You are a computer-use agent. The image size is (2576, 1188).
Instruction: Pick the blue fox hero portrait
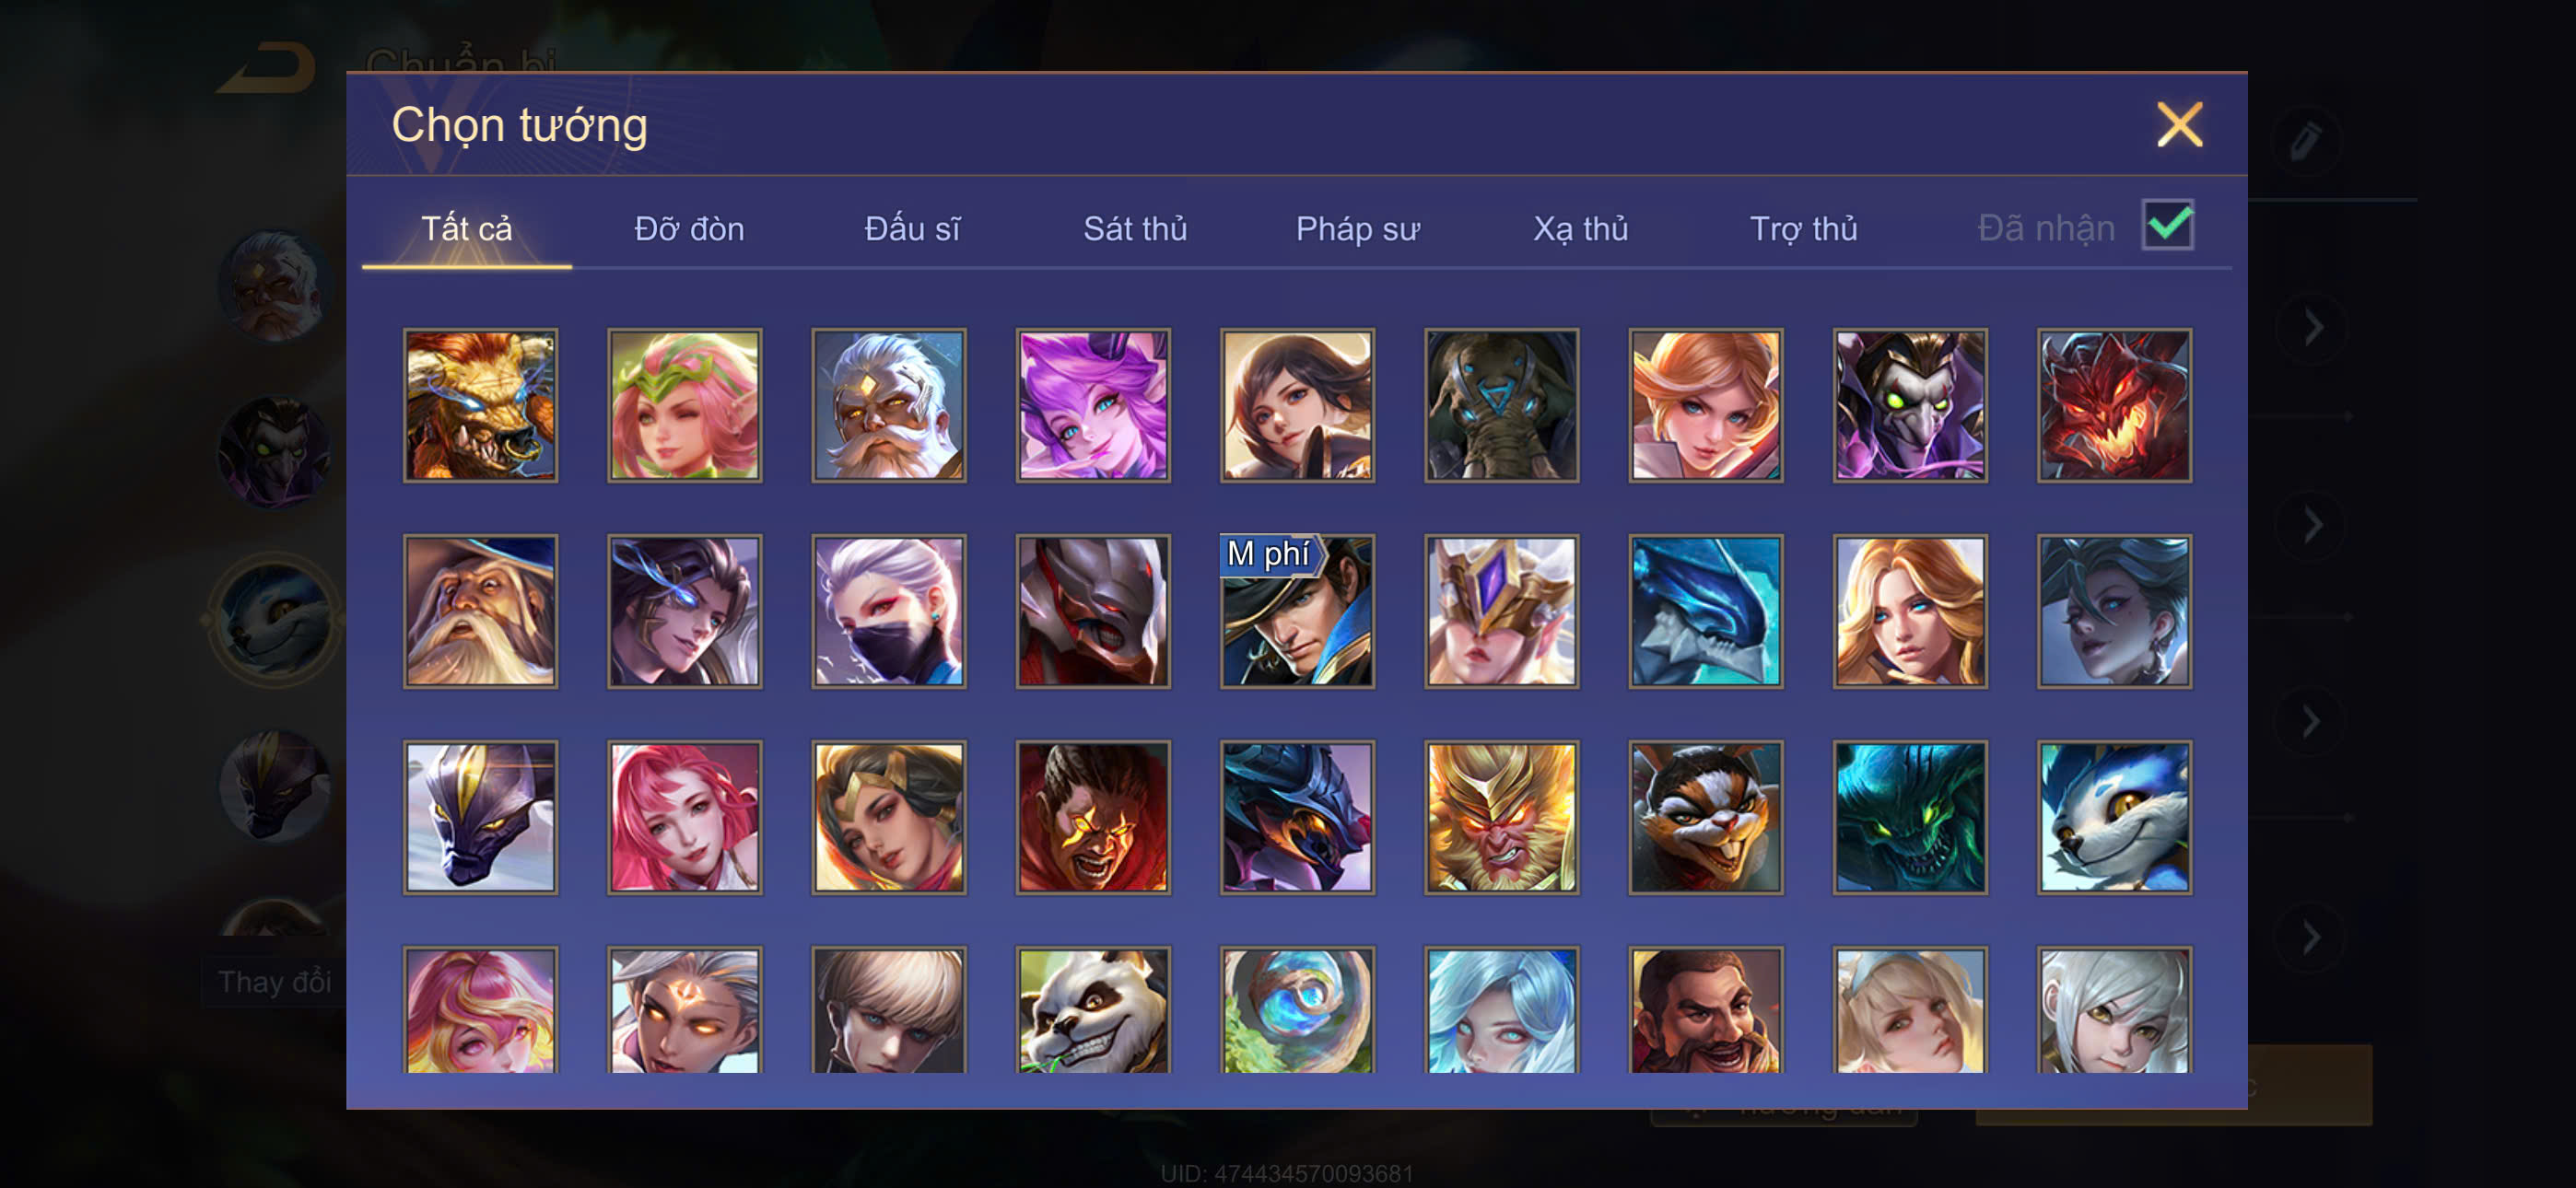[2114, 817]
